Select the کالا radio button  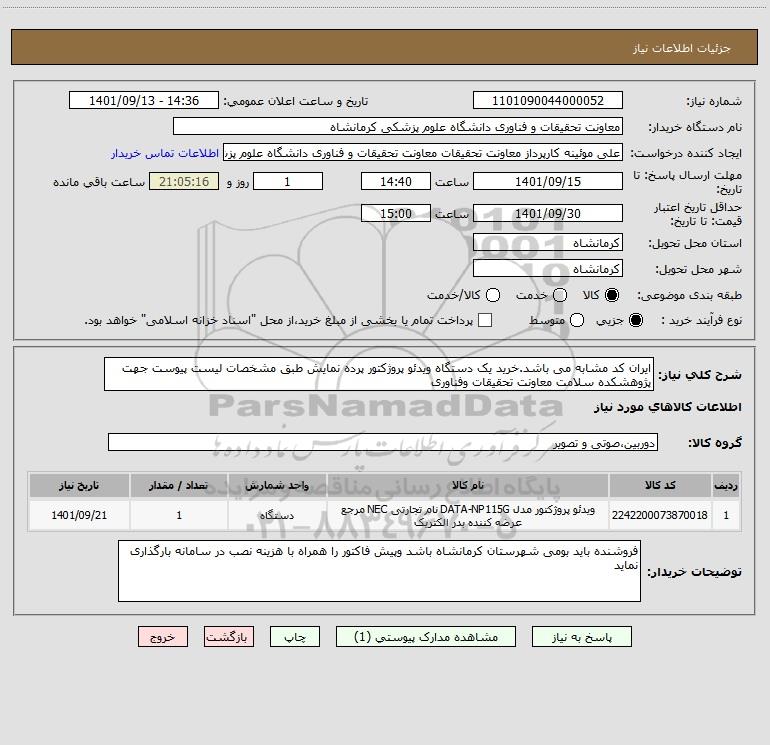(x=612, y=295)
